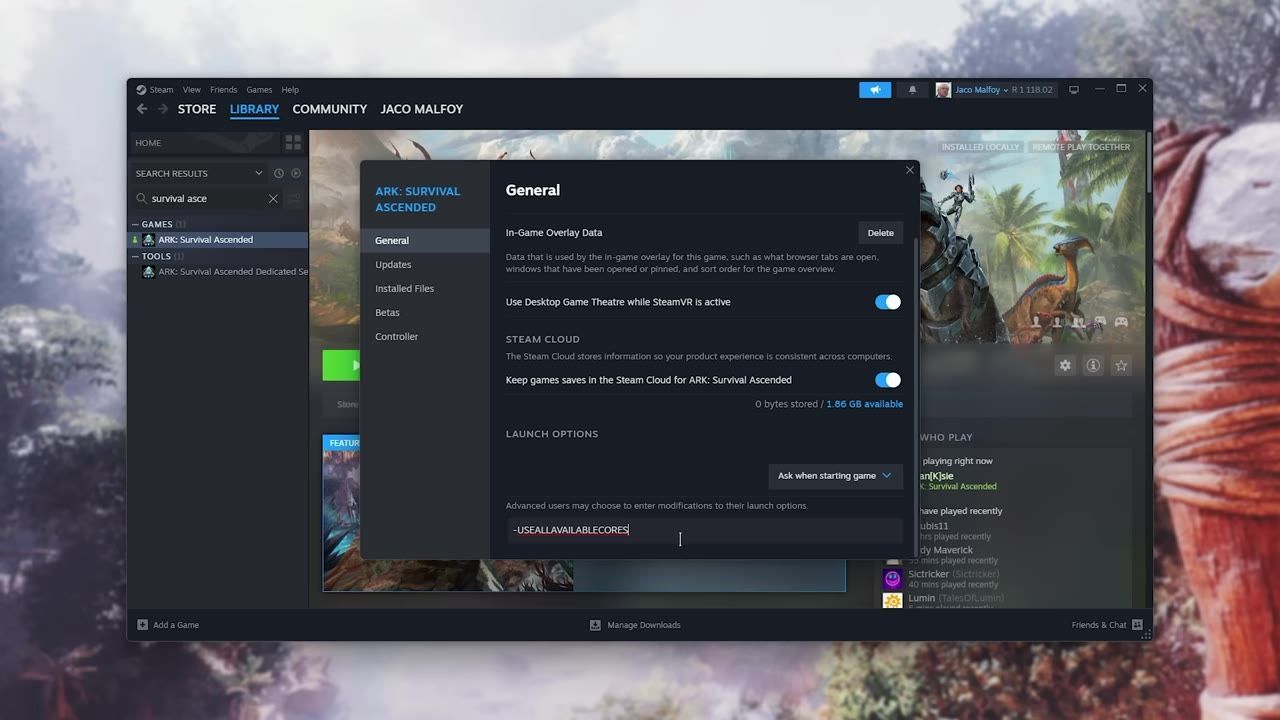
Task: Click the Jaco Malfoy profile avatar
Action: pyautogui.click(x=943, y=90)
